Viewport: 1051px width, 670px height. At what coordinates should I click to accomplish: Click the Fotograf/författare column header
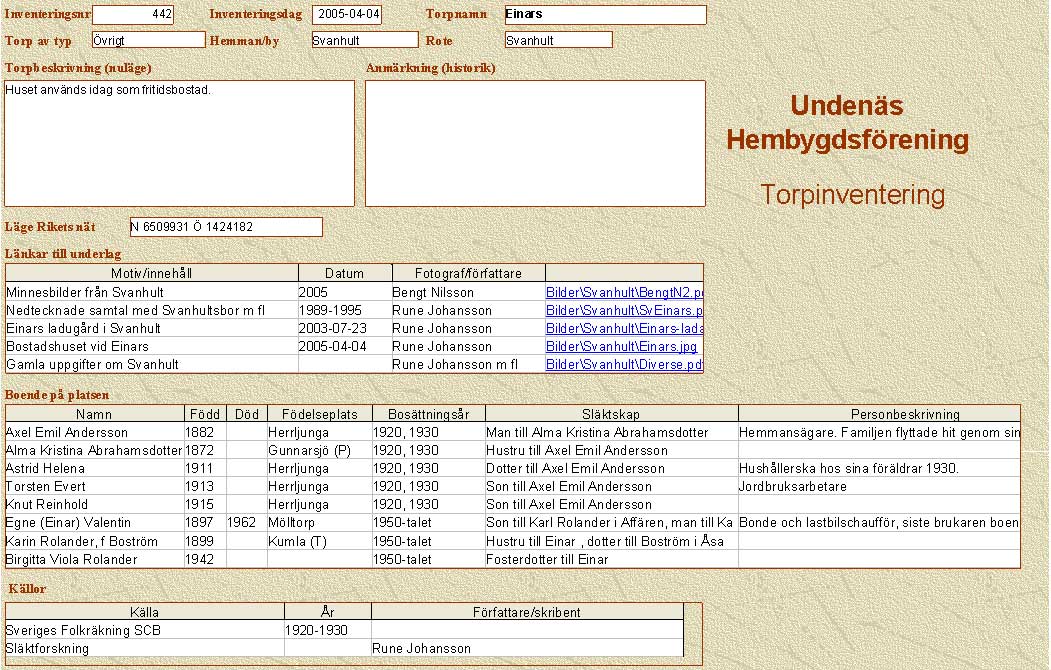pyautogui.click(x=468, y=274)
